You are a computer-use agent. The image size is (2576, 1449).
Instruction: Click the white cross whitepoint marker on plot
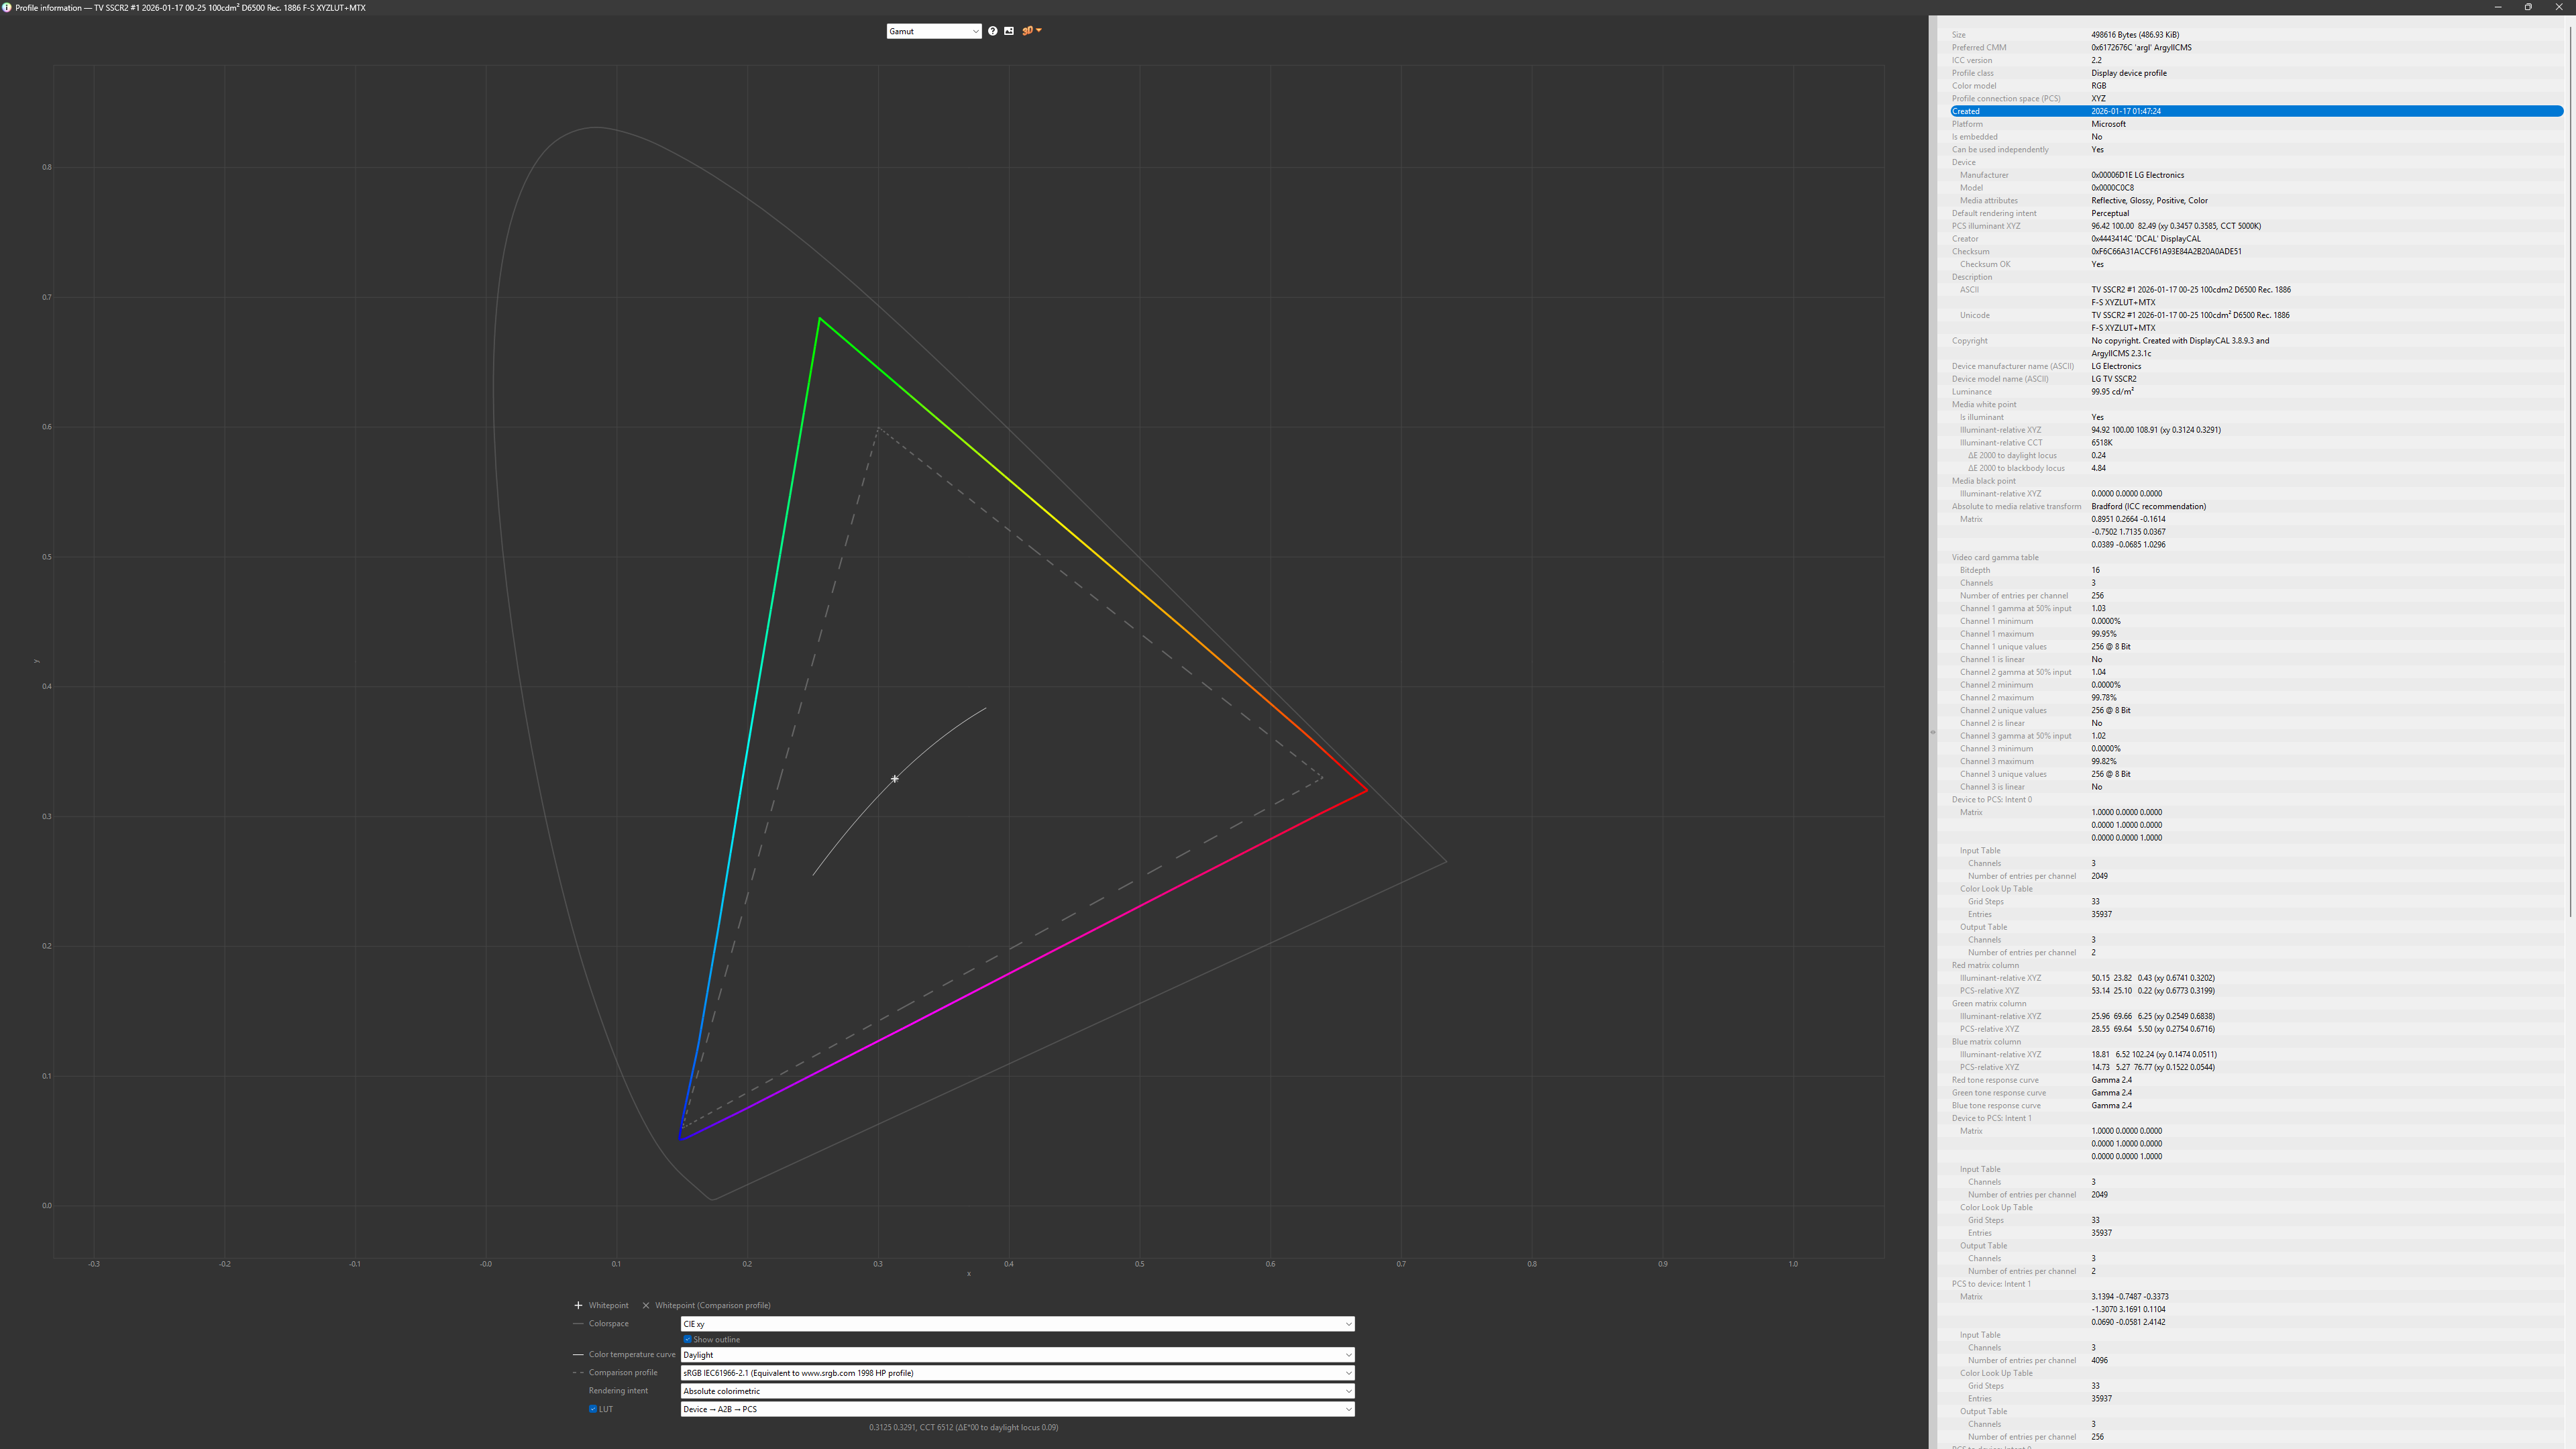point(894,778)
